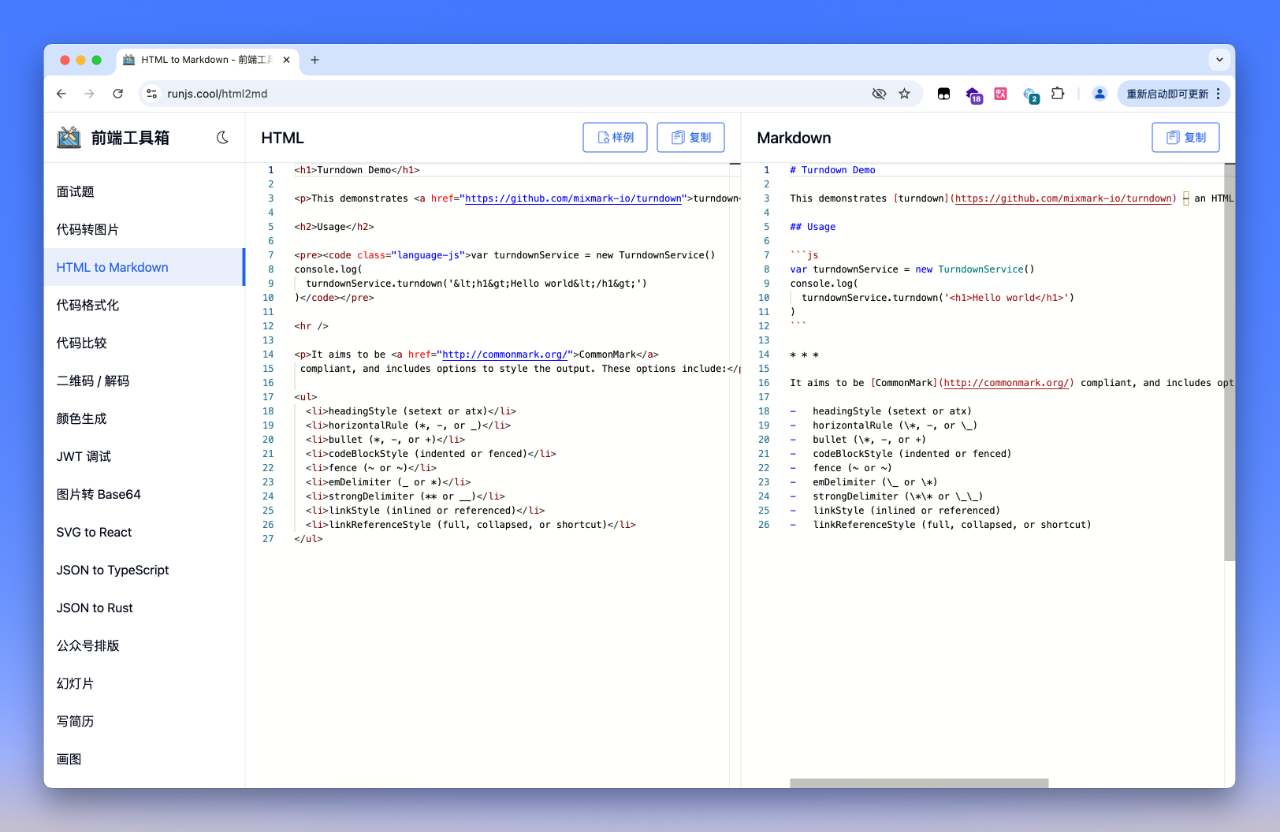Click the <hr /> line in HTML editor
1280x832 pixels.
pos(311,326)
